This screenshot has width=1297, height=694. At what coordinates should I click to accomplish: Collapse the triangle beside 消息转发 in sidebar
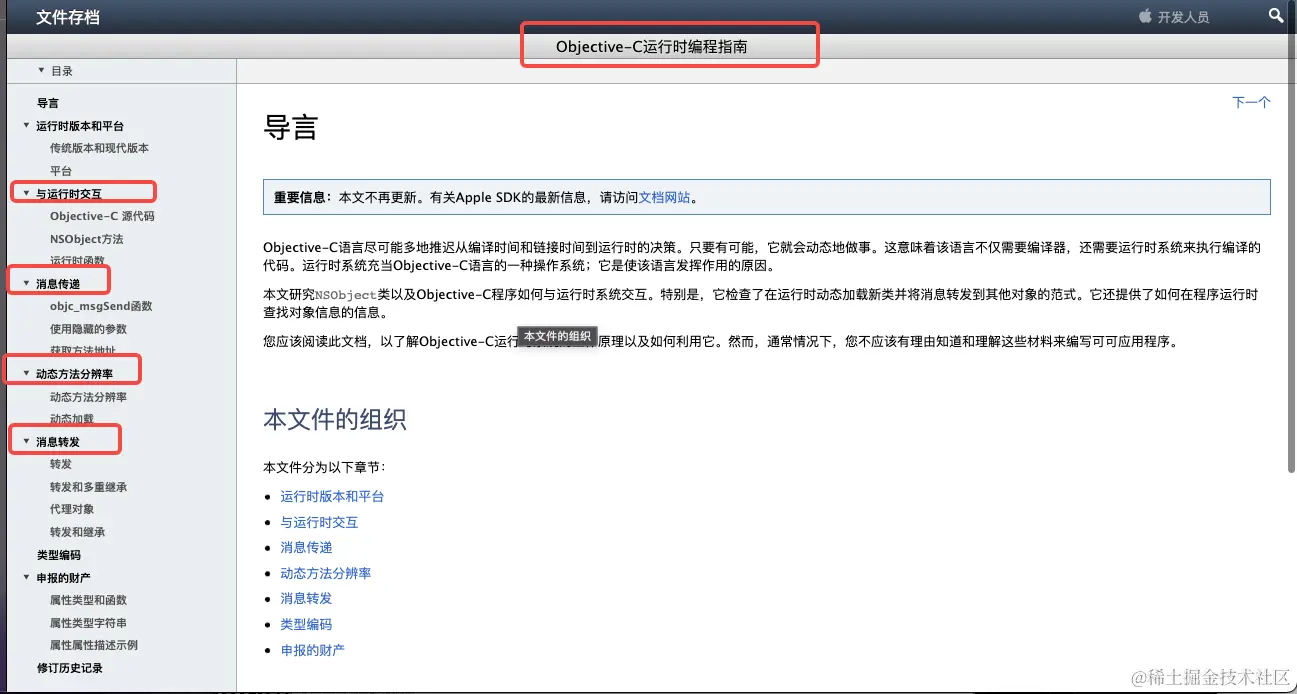tap(26, 442)
